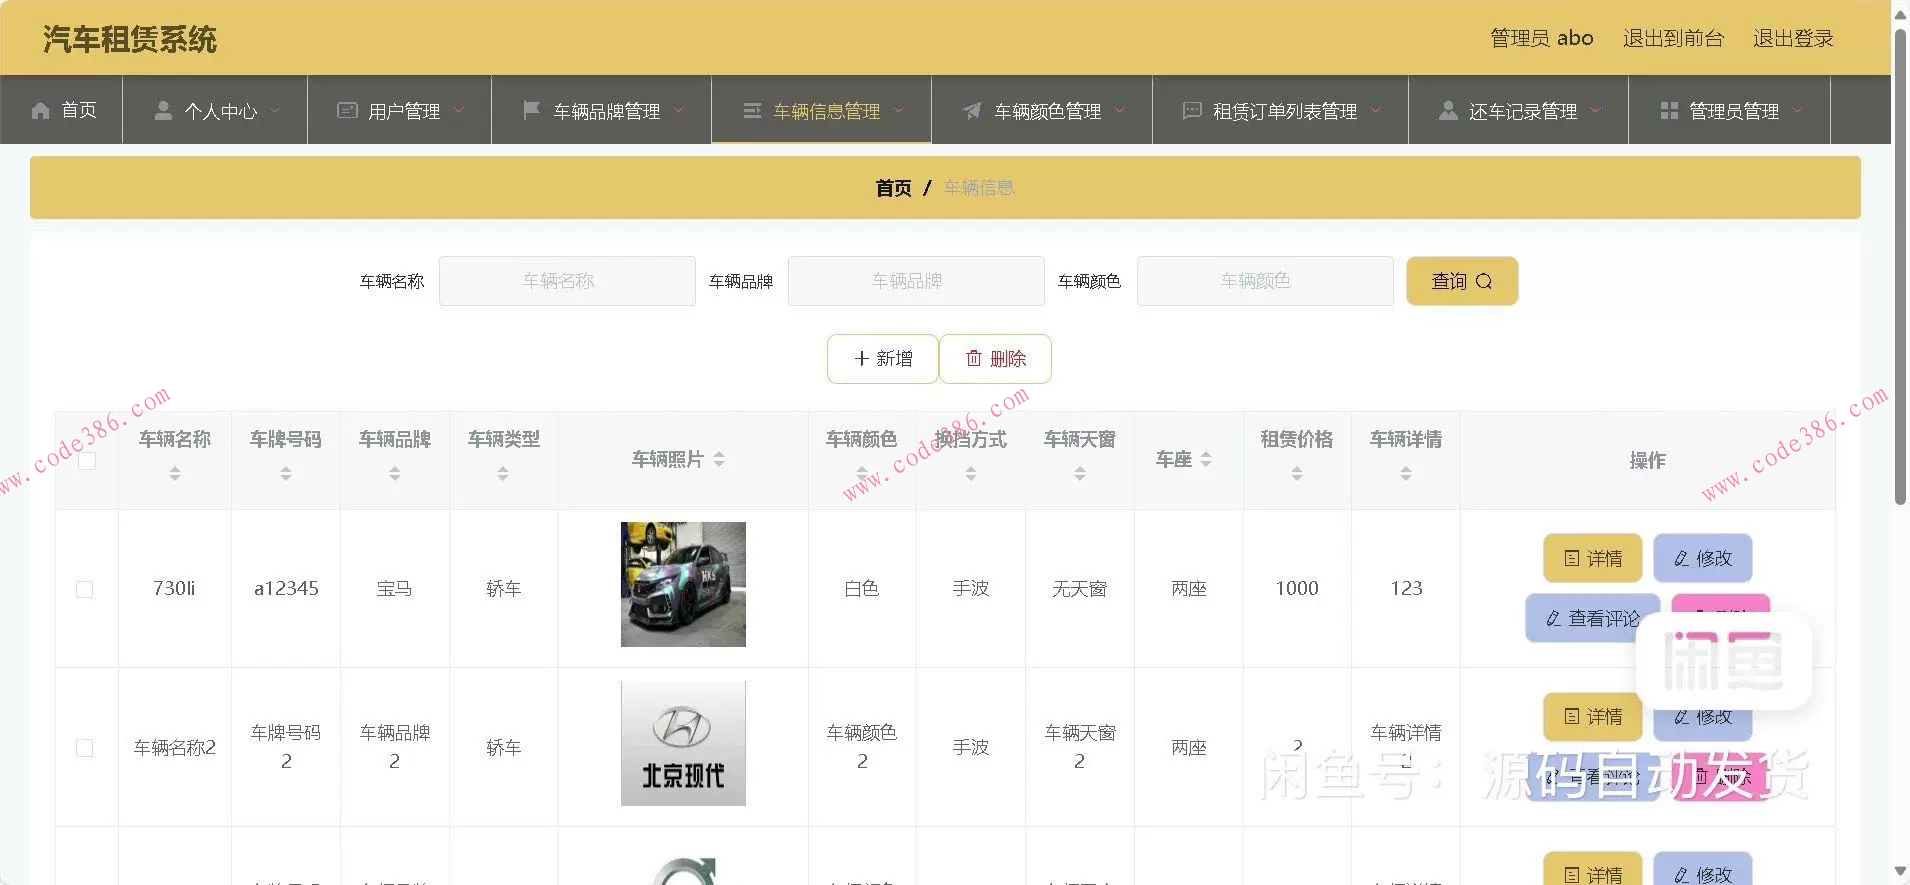Viewport: 1910px width, 885px height.
Task: Expand the 还车记录管理 dropdown arrow
Action: point(1595,111)
